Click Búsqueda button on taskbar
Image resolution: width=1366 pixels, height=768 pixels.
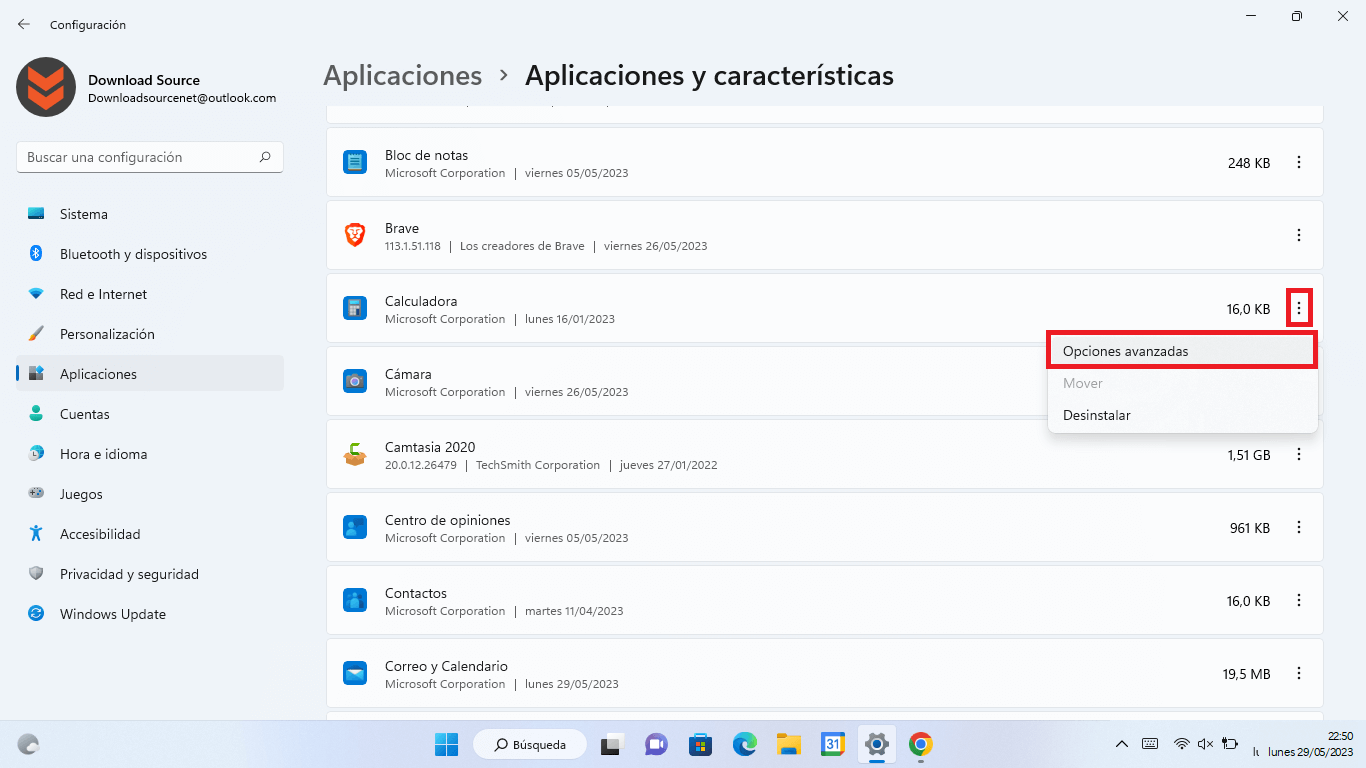click(529, 744)
